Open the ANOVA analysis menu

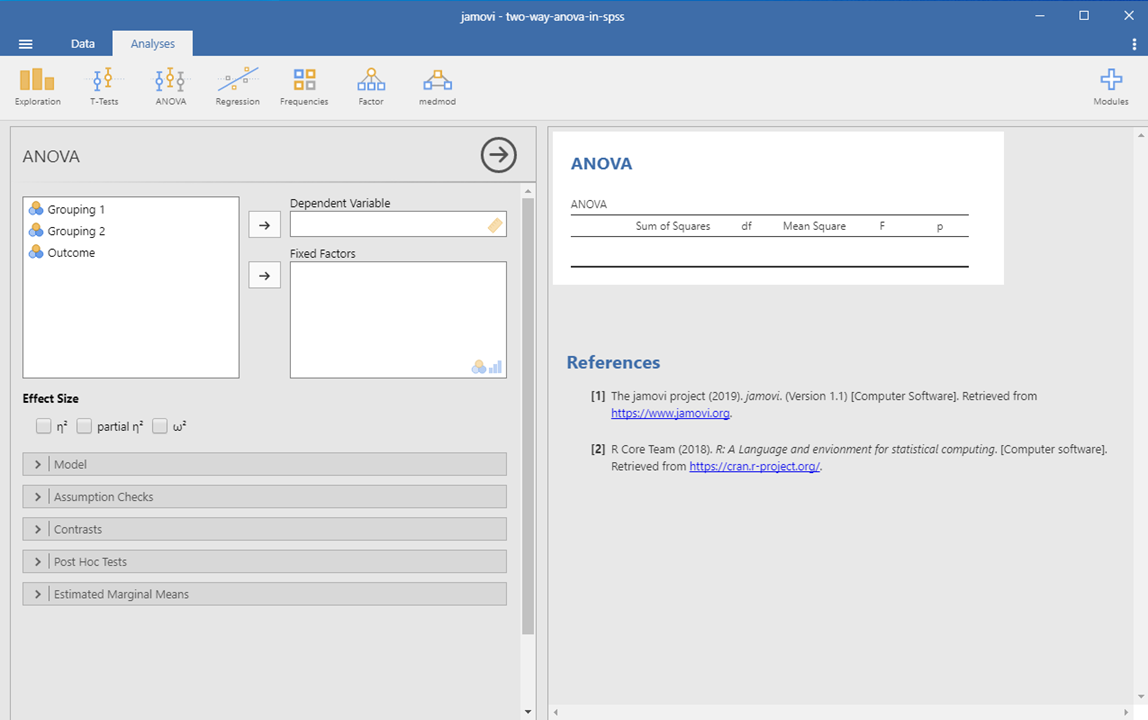pos(170,87)
